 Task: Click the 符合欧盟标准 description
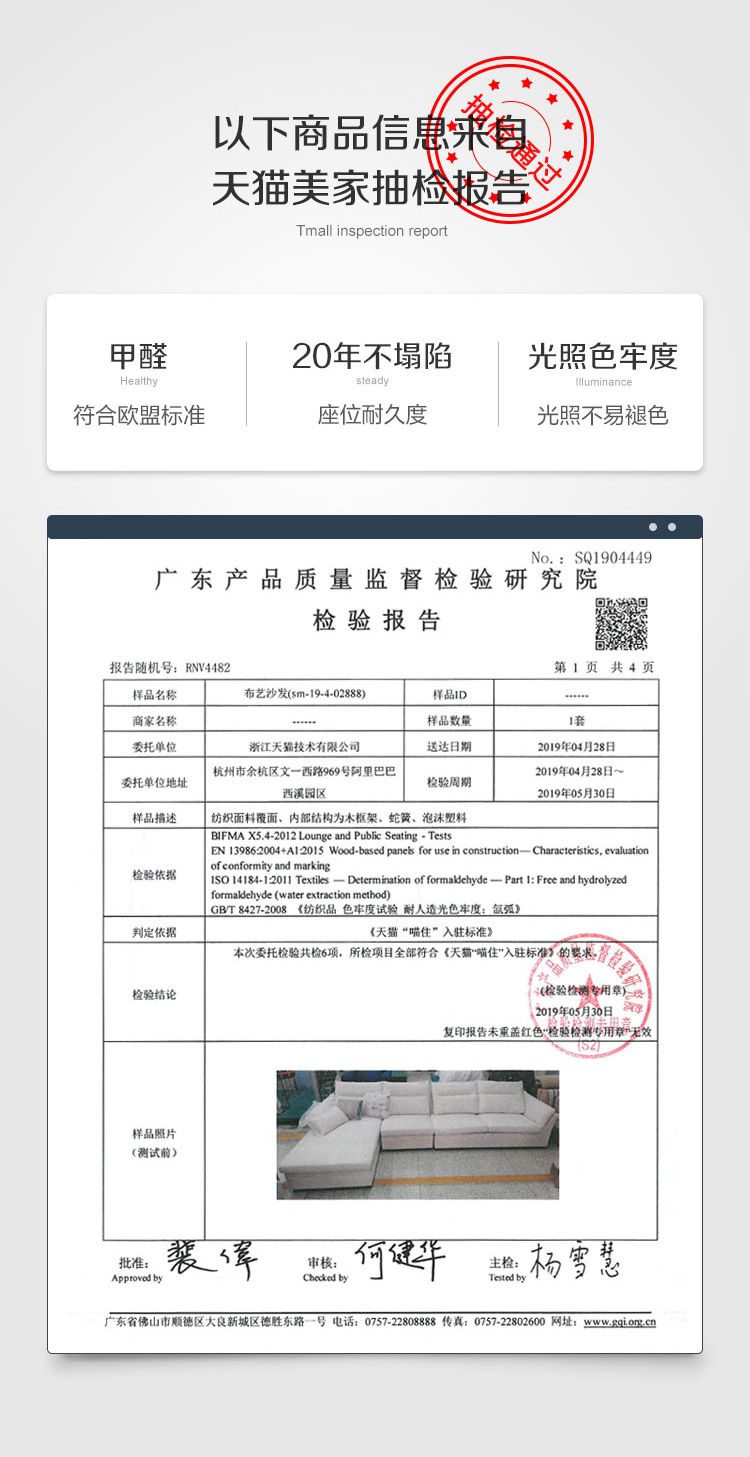(x=139, y=415)
